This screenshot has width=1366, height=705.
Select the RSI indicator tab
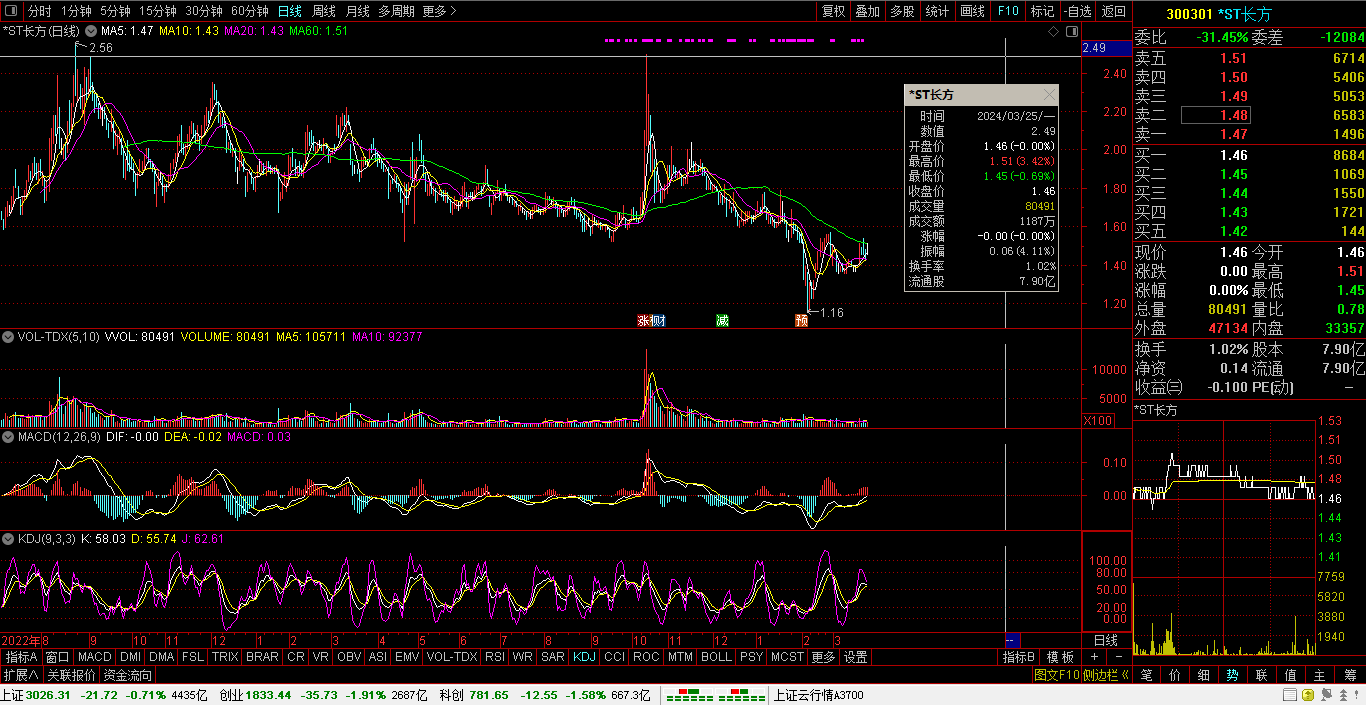click(x=494, y=657)
